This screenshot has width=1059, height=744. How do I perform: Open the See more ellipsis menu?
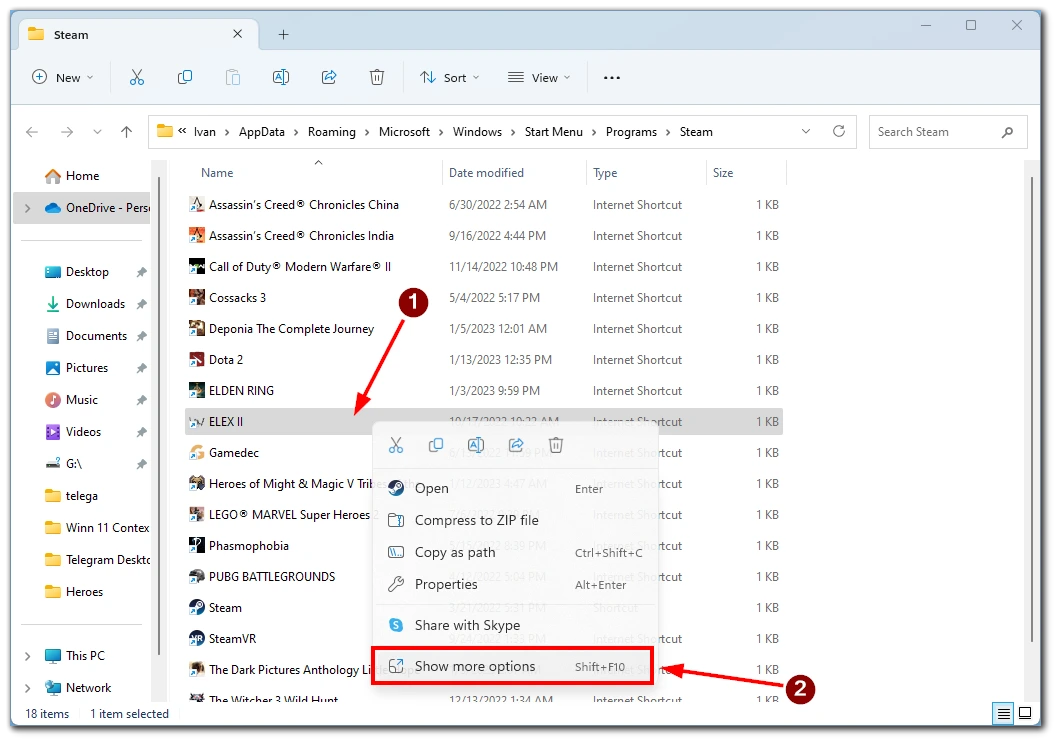612,78
